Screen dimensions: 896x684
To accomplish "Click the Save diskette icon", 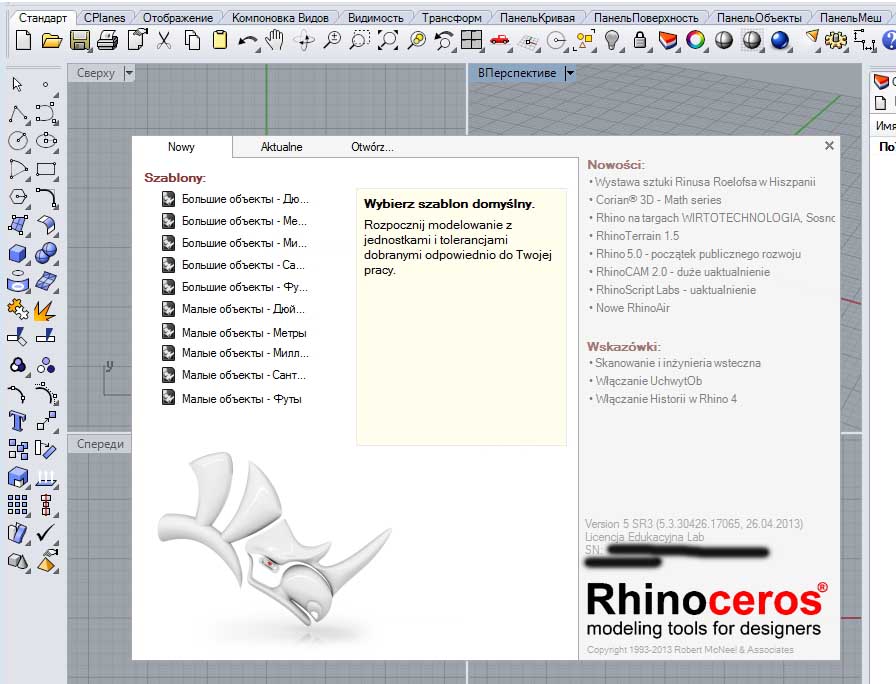I will click(80, 40).
